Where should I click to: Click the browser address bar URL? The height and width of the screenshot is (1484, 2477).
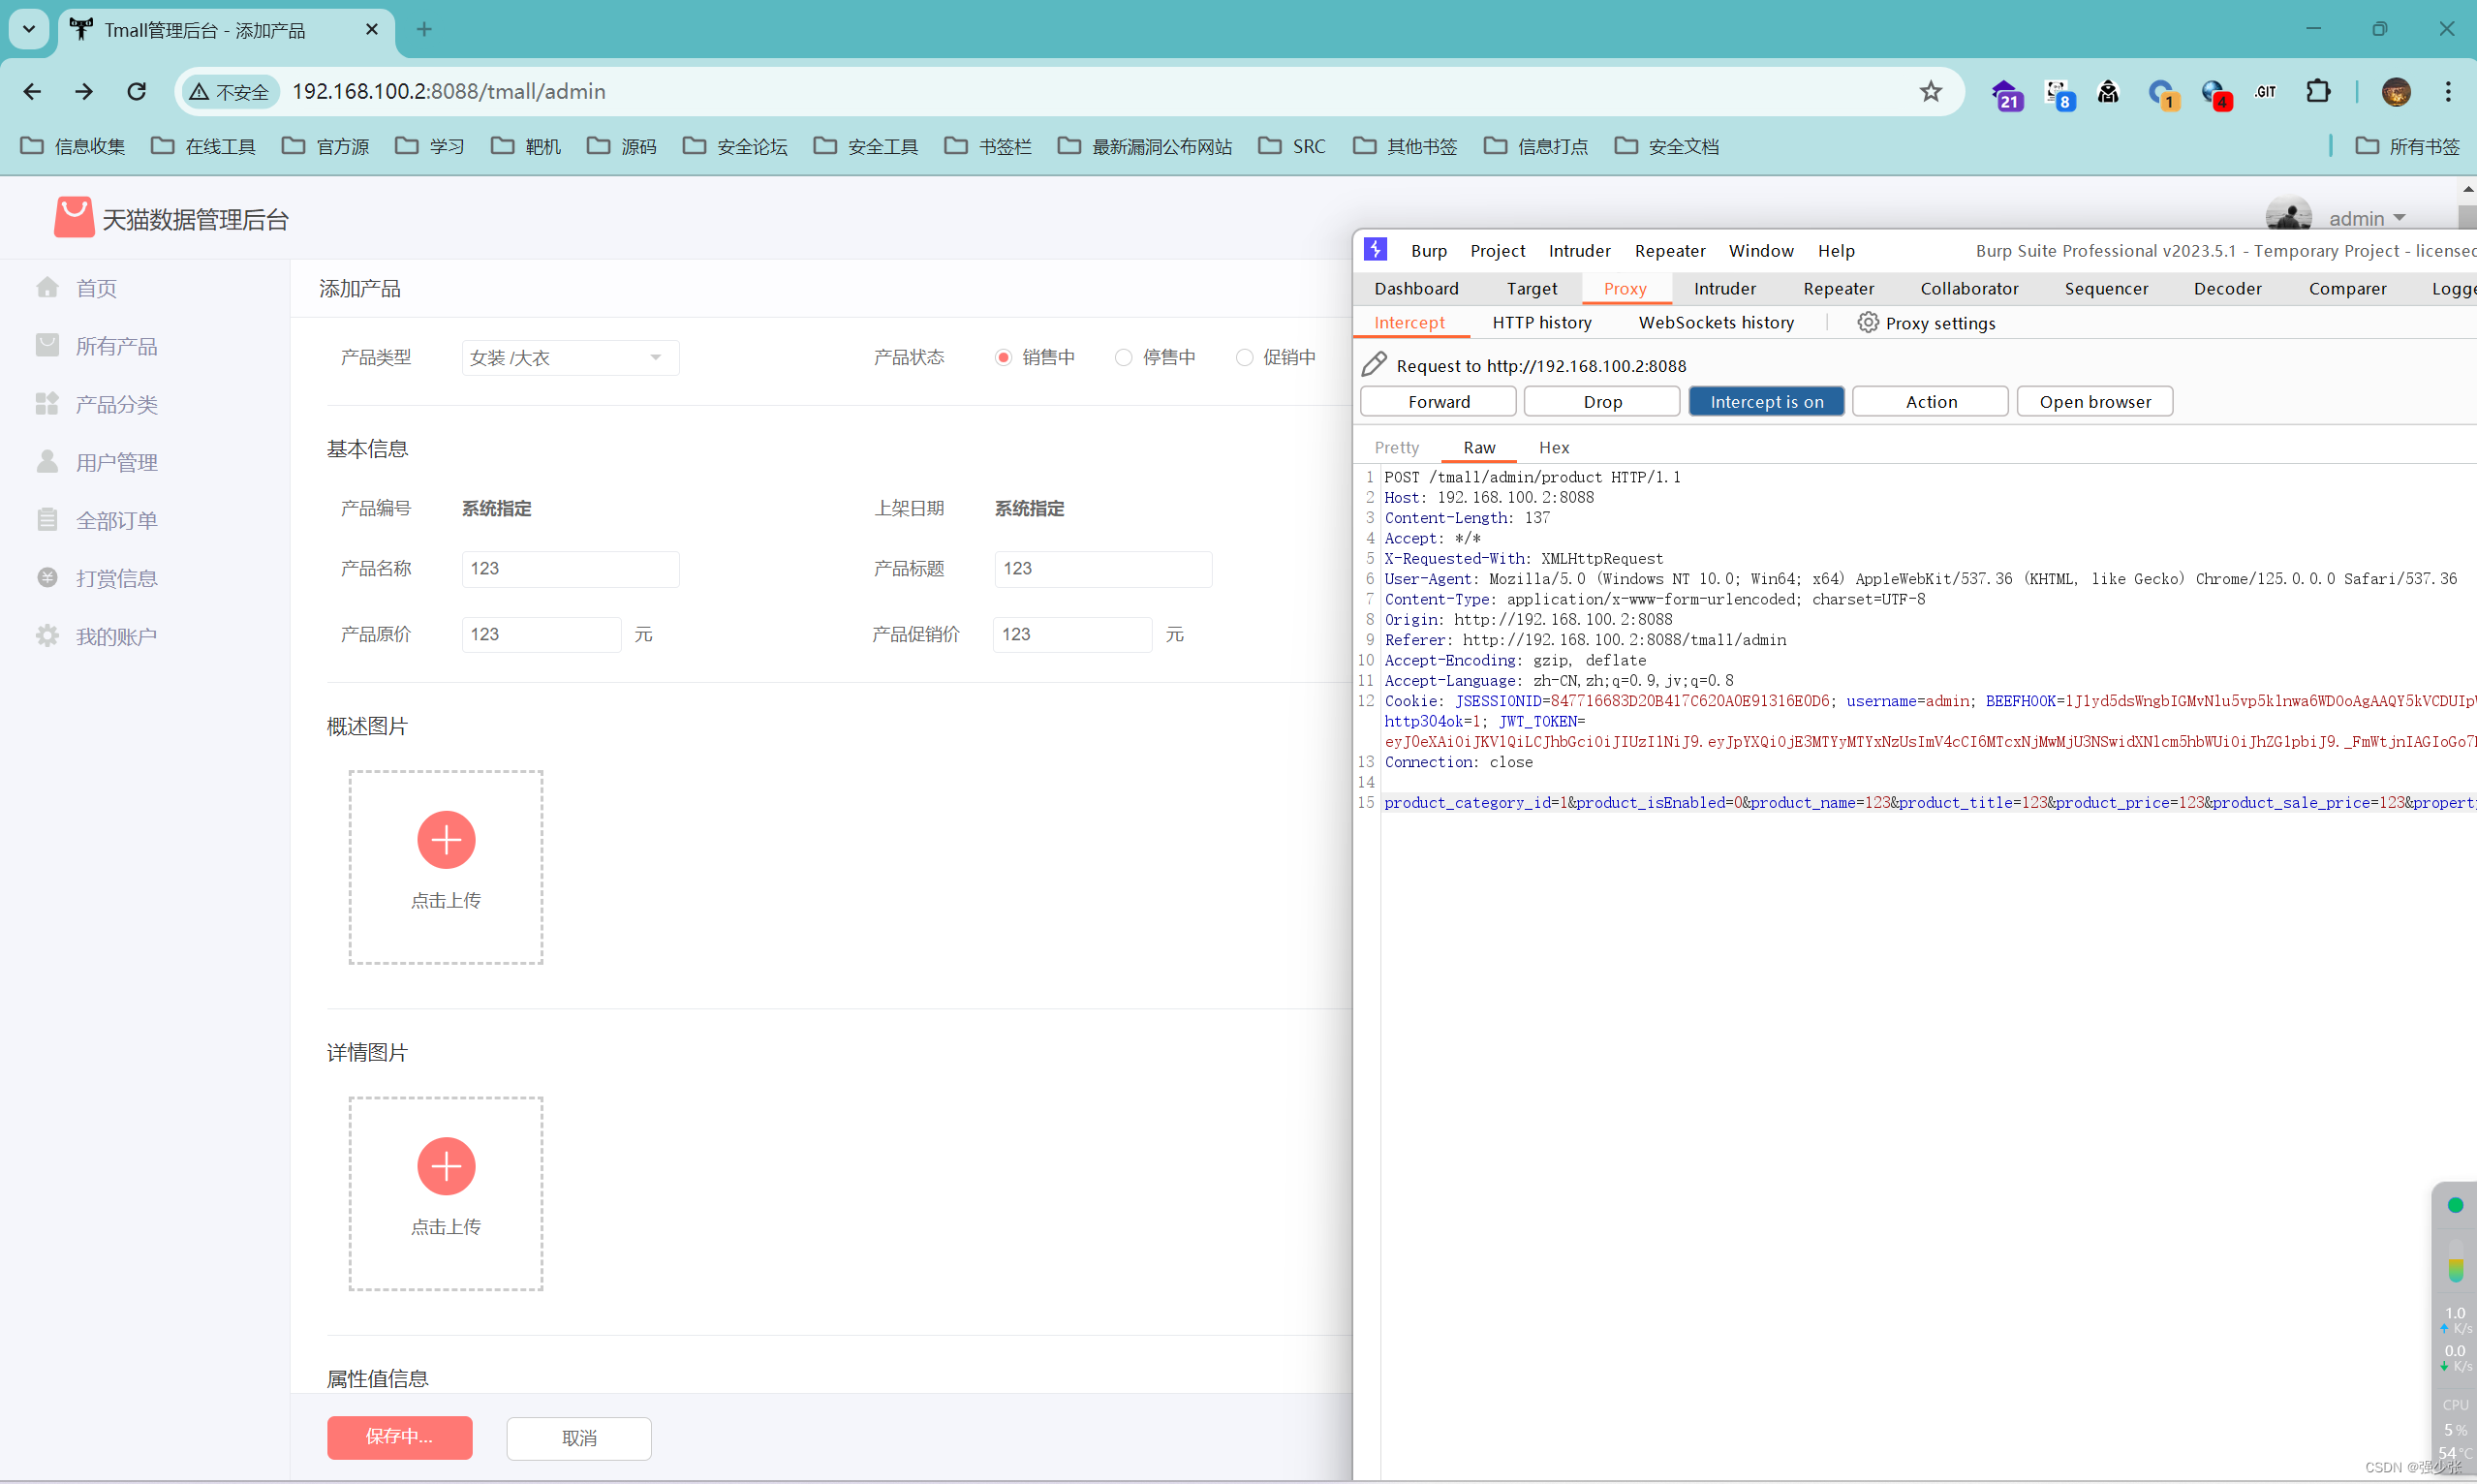point(448,91)
